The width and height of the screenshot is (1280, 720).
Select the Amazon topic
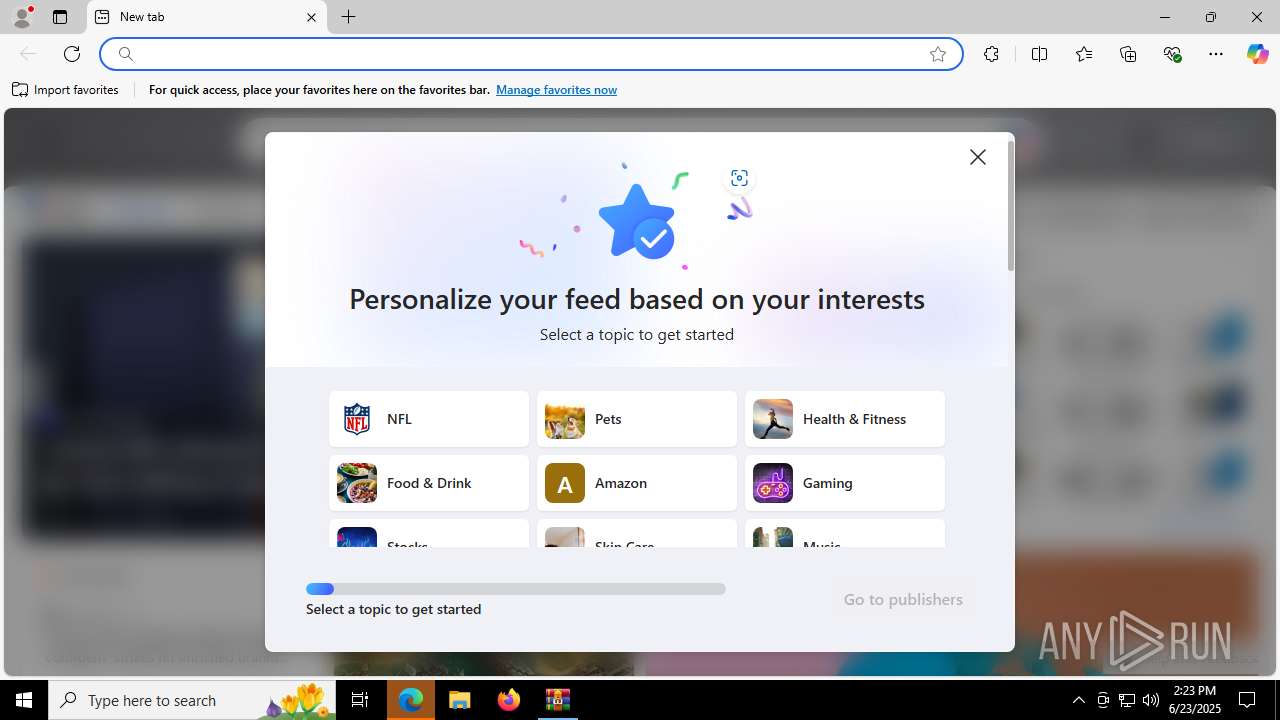pyautogui.click(x=637, y=483)
